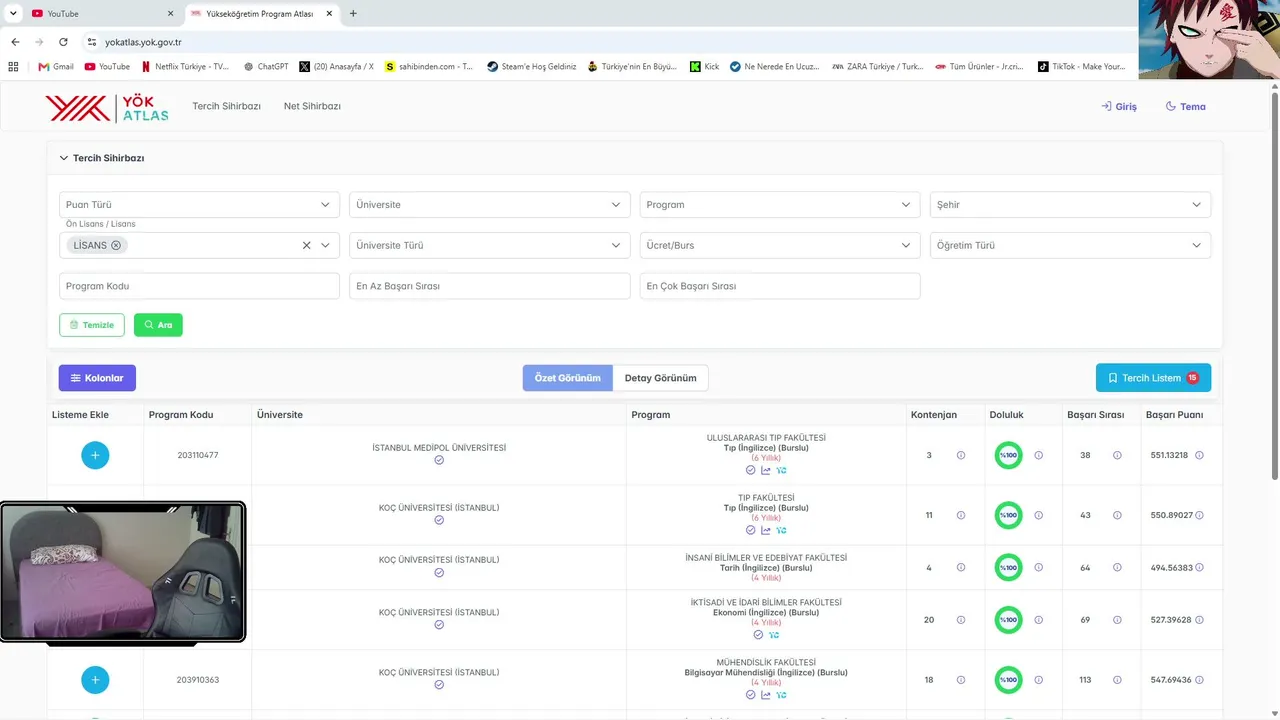Image resolution: width=1280 pixels, height=720 pixels.
Task: Open doluluk info icon in Tarih (İngilizce) row
Action: tap(1038, 567)
